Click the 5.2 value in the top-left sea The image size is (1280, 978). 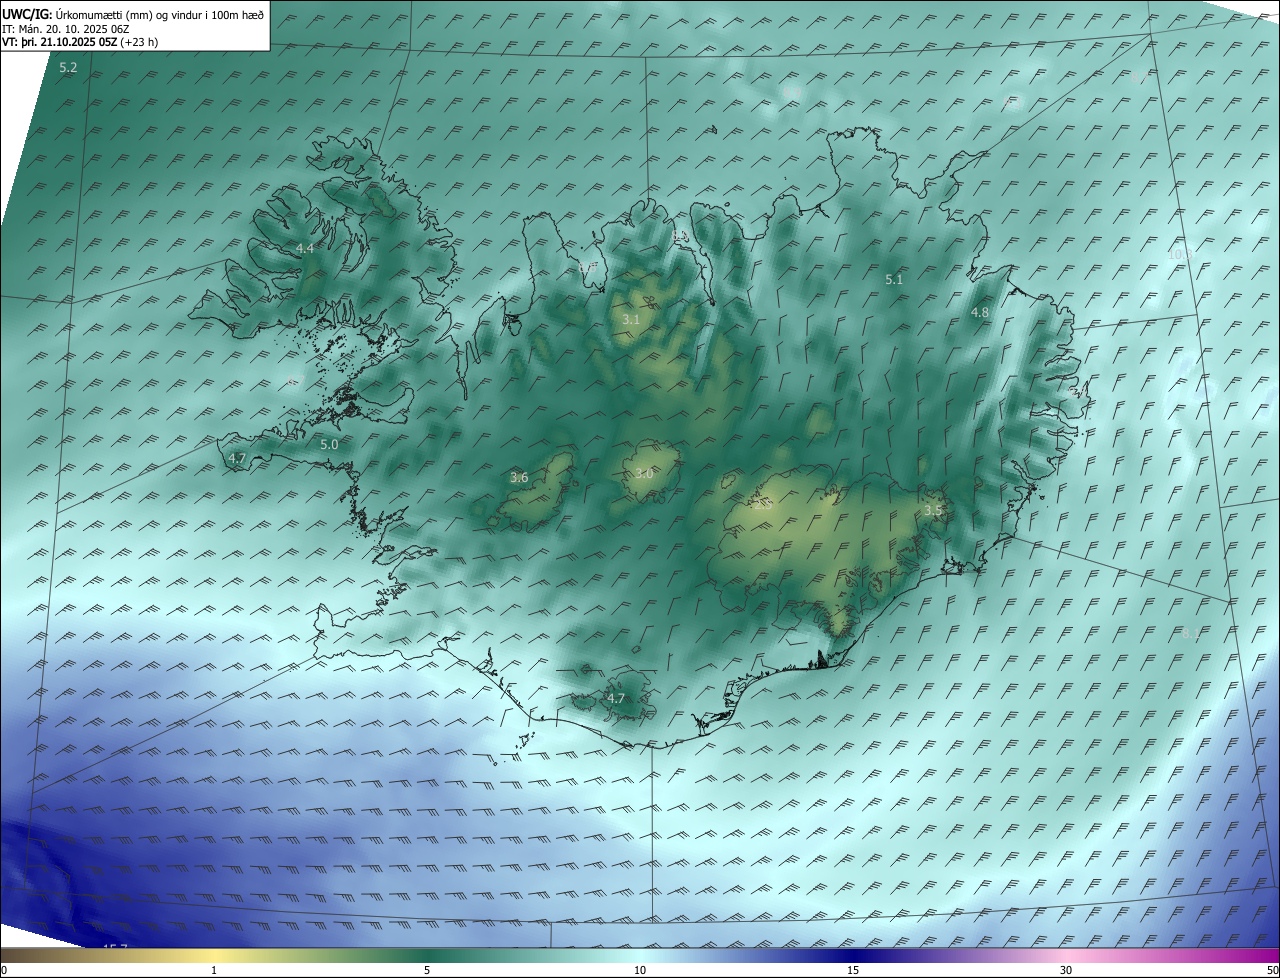coord(68,68)
